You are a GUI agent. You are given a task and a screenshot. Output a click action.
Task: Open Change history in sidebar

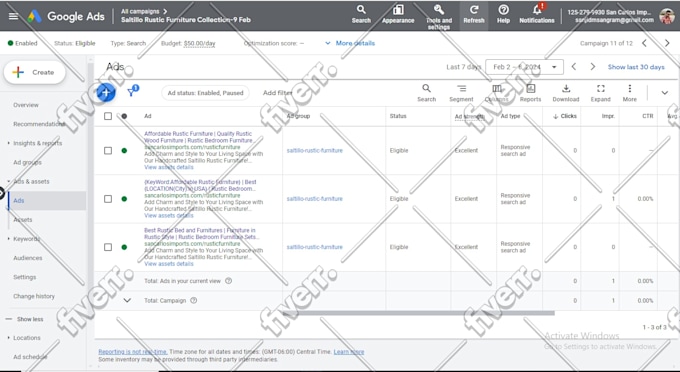(x=34, y=296)
